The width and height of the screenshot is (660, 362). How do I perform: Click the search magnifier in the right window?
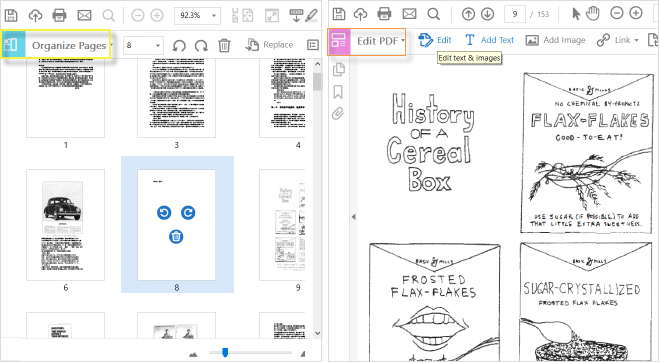click(x=434, y=14)
